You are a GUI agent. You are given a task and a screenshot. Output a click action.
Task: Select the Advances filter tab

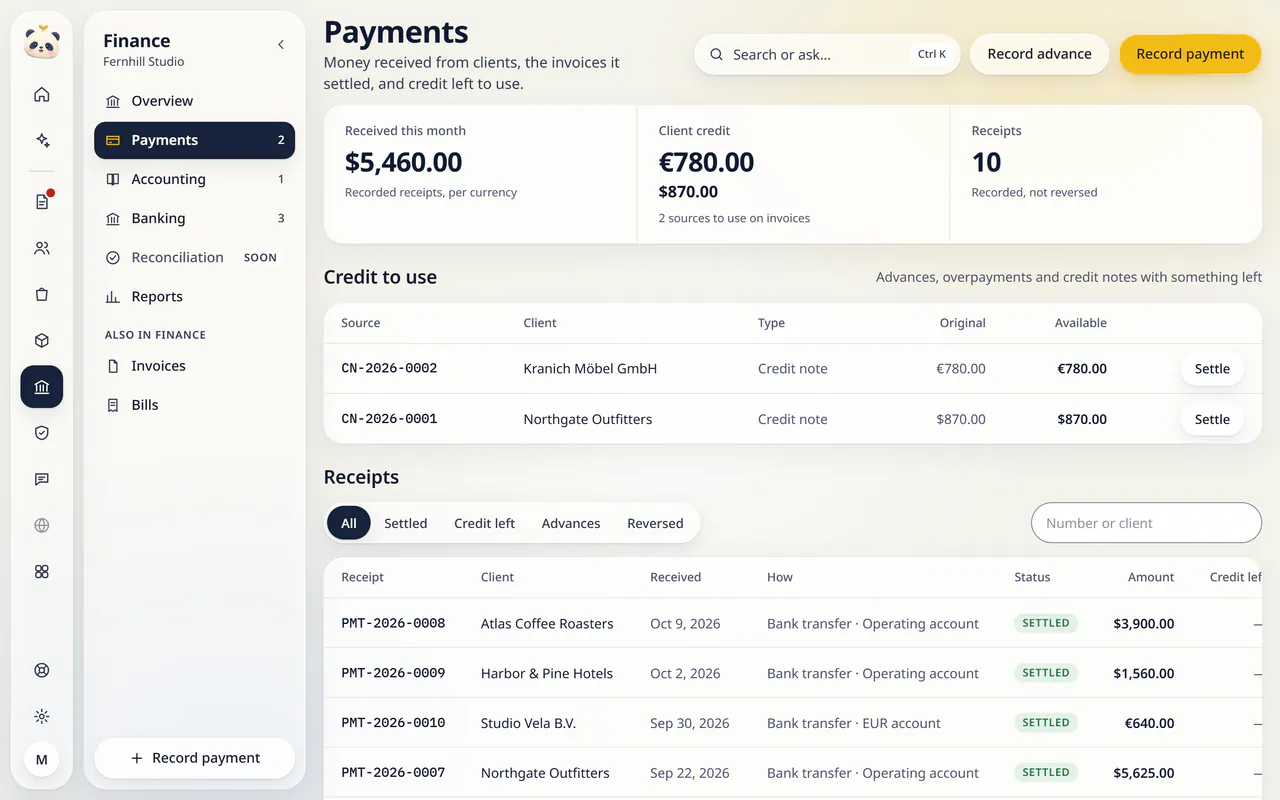(x=571, y=523)
